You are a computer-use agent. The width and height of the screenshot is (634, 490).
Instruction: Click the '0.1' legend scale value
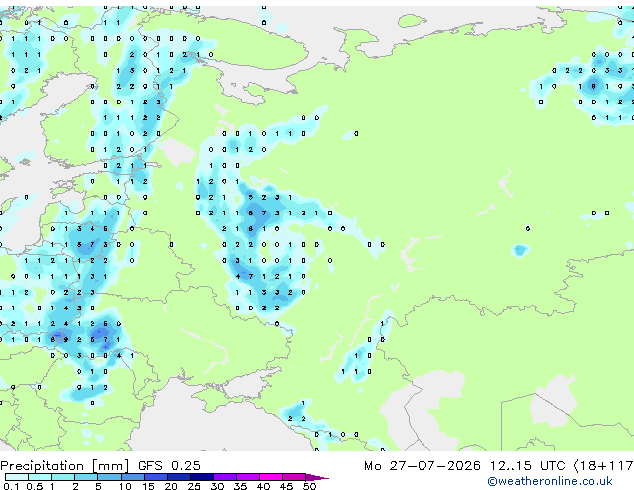(11, 486)
